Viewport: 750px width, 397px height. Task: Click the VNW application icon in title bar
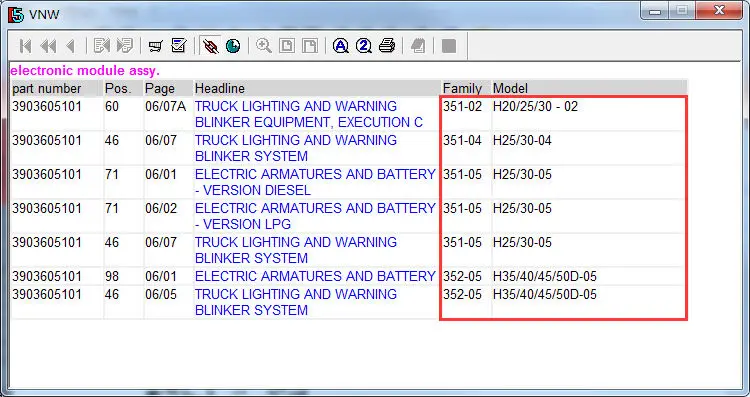pyautogui.click(x=16, y=14)
